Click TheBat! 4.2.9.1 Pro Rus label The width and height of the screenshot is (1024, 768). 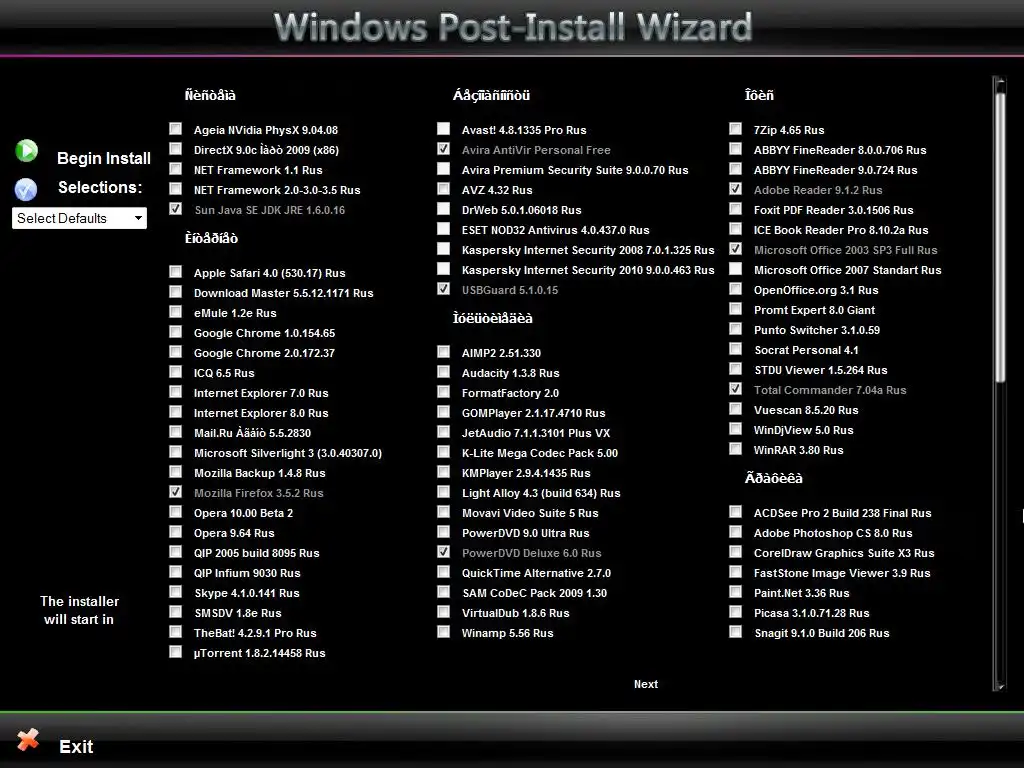click(x=255, y=633)
